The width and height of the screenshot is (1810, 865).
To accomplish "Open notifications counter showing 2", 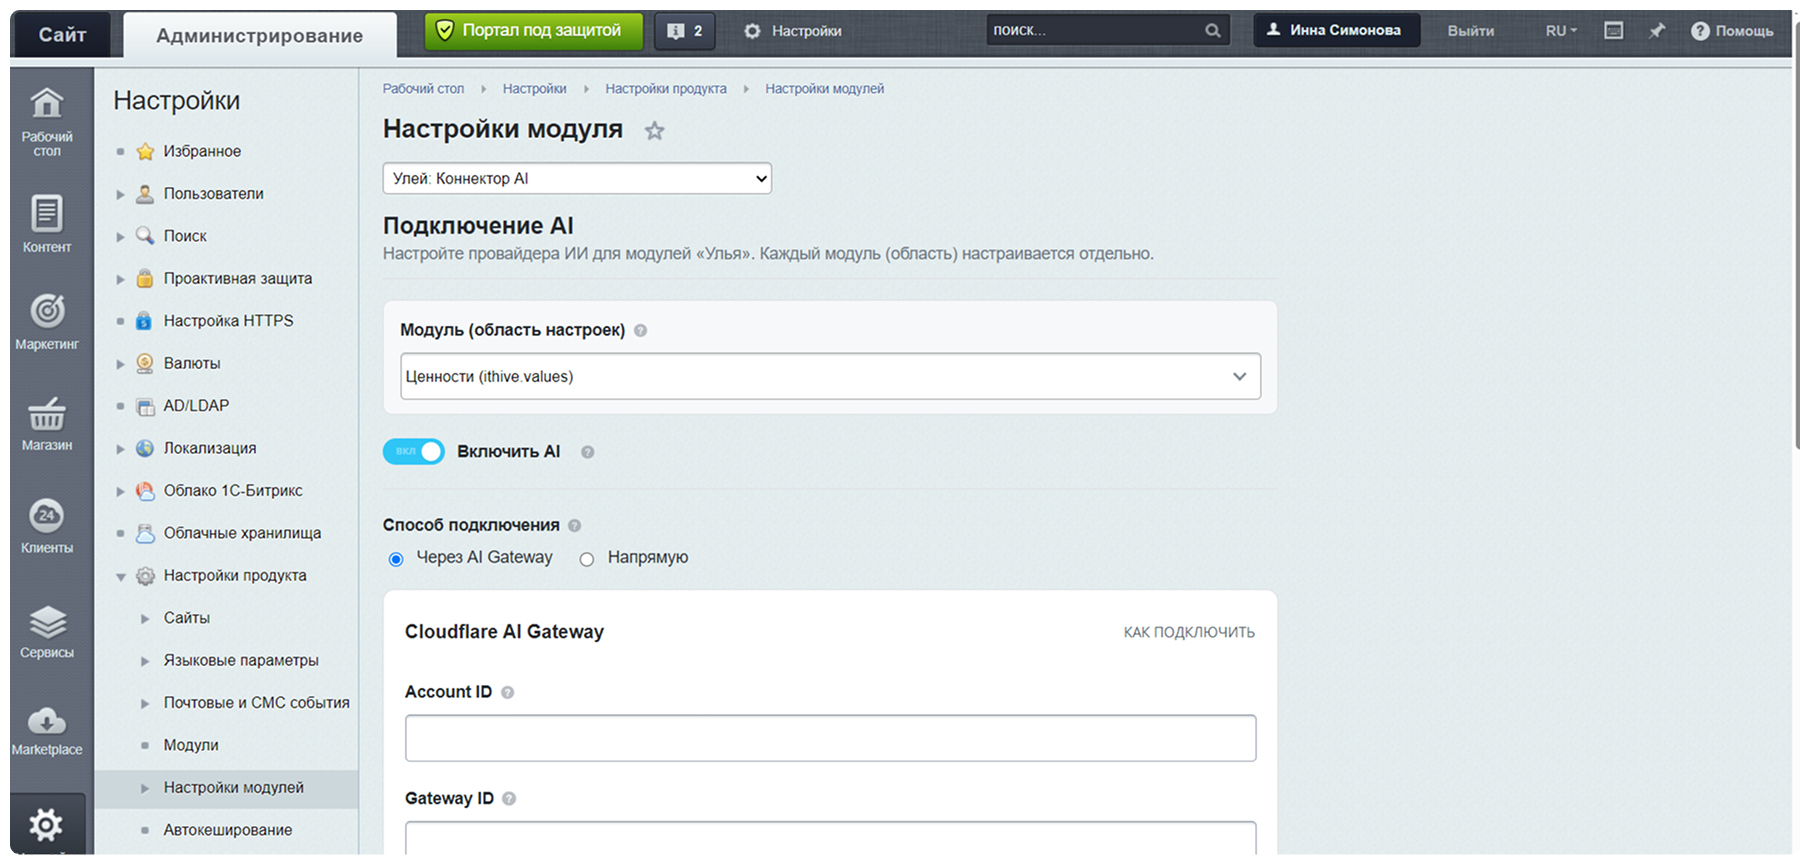I will tap(685, 31).
